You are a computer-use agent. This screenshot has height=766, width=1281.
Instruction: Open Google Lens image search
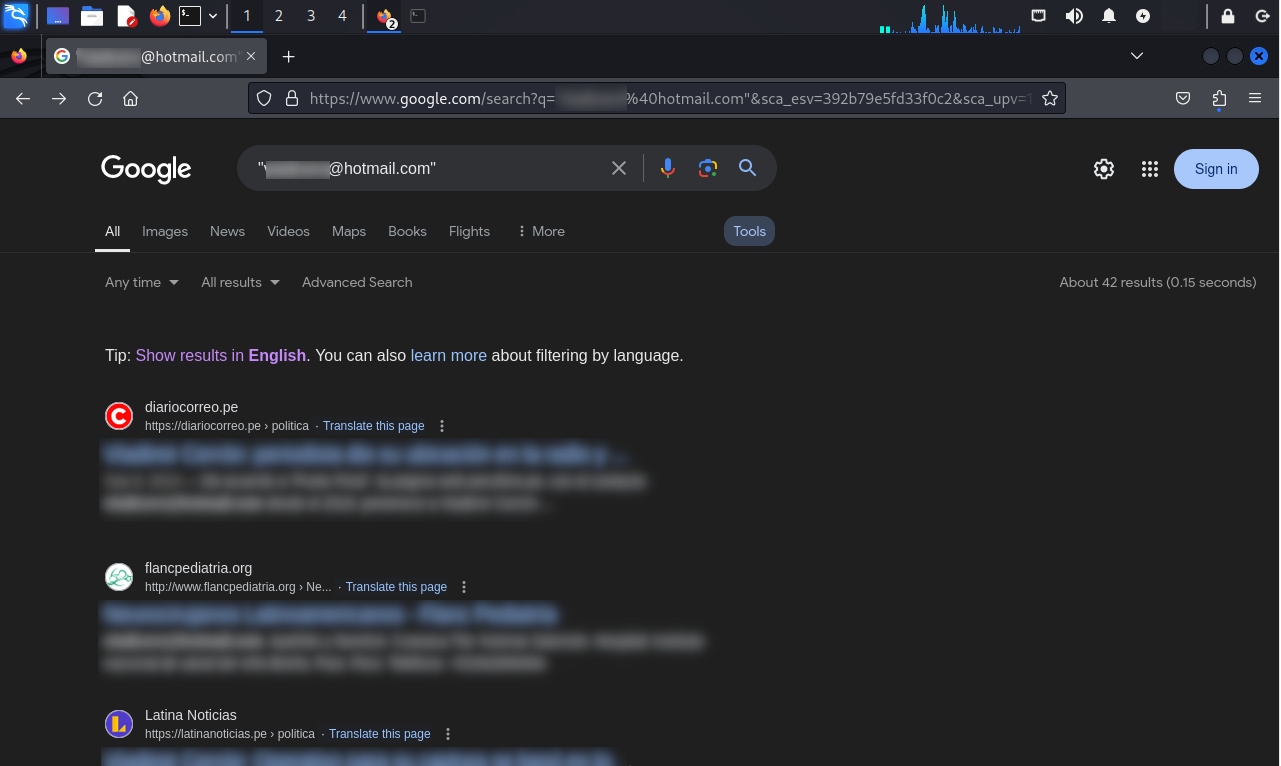[x=708, y=168]
